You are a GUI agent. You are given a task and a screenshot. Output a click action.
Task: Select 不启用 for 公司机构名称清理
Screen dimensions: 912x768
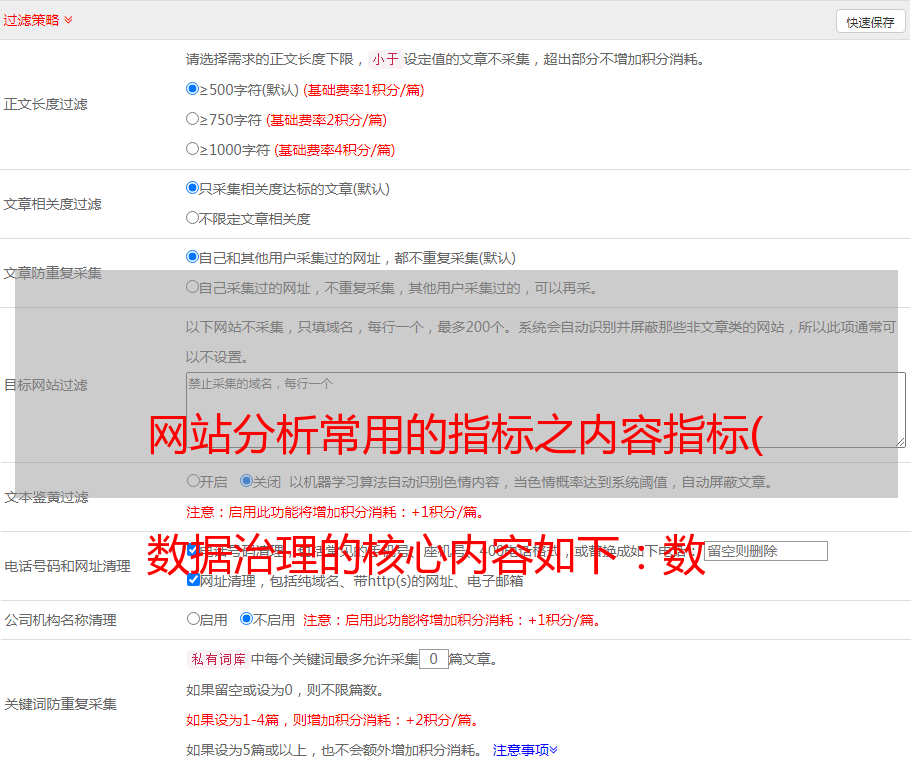(247, 619)
